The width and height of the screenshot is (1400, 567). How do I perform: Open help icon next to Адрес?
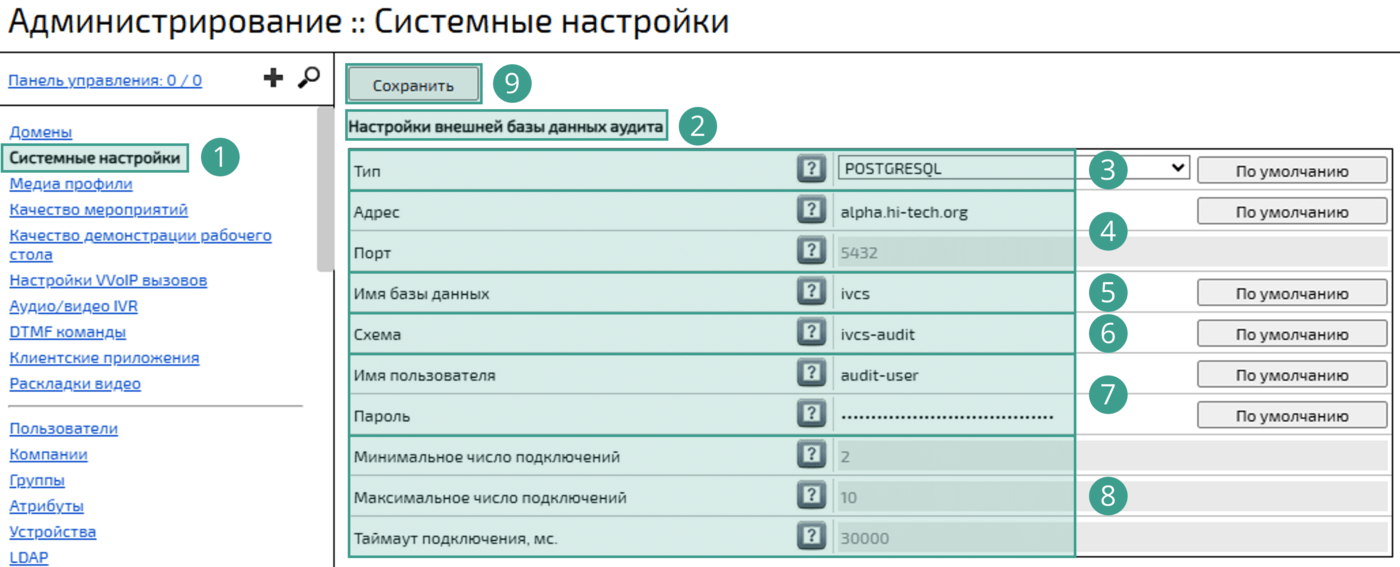coord(811,210)
